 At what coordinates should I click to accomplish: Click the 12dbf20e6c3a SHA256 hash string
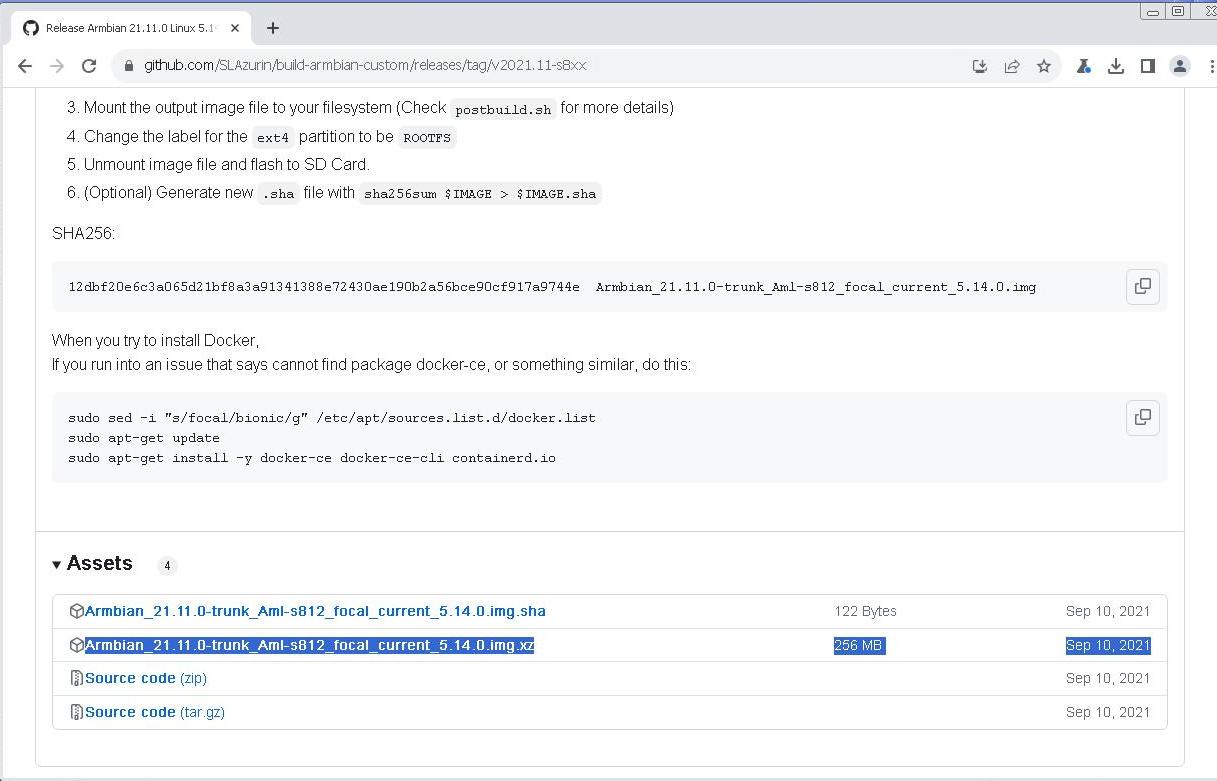[324, 287]
